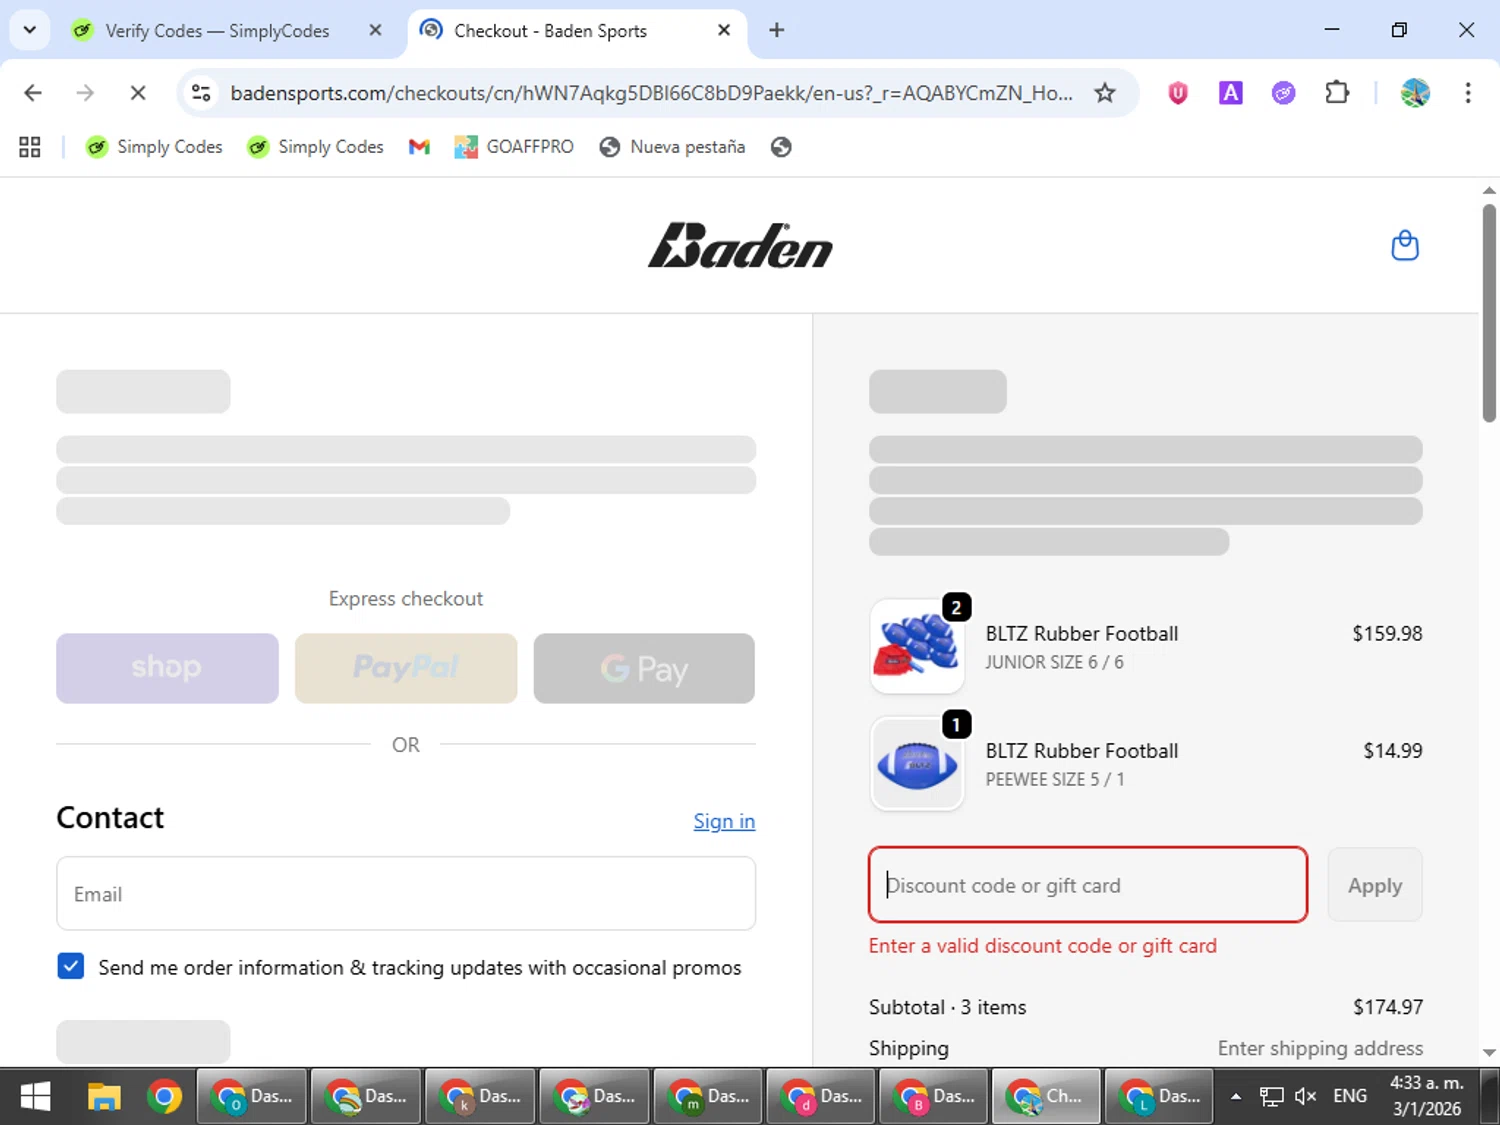Open a new browser tab
Viewport: 1500px width, 1125px height.
click(x=776, y=30)
